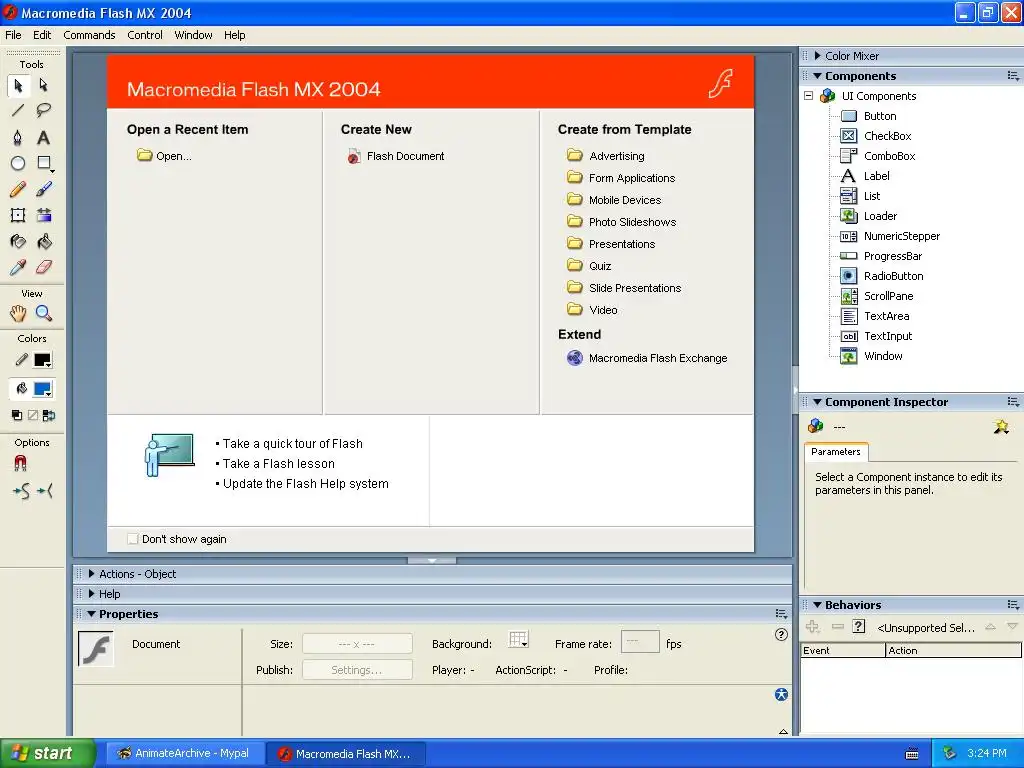
Task: Select the Paint Bucket tool
Action: pyautogui.click(x=44, y=242)
